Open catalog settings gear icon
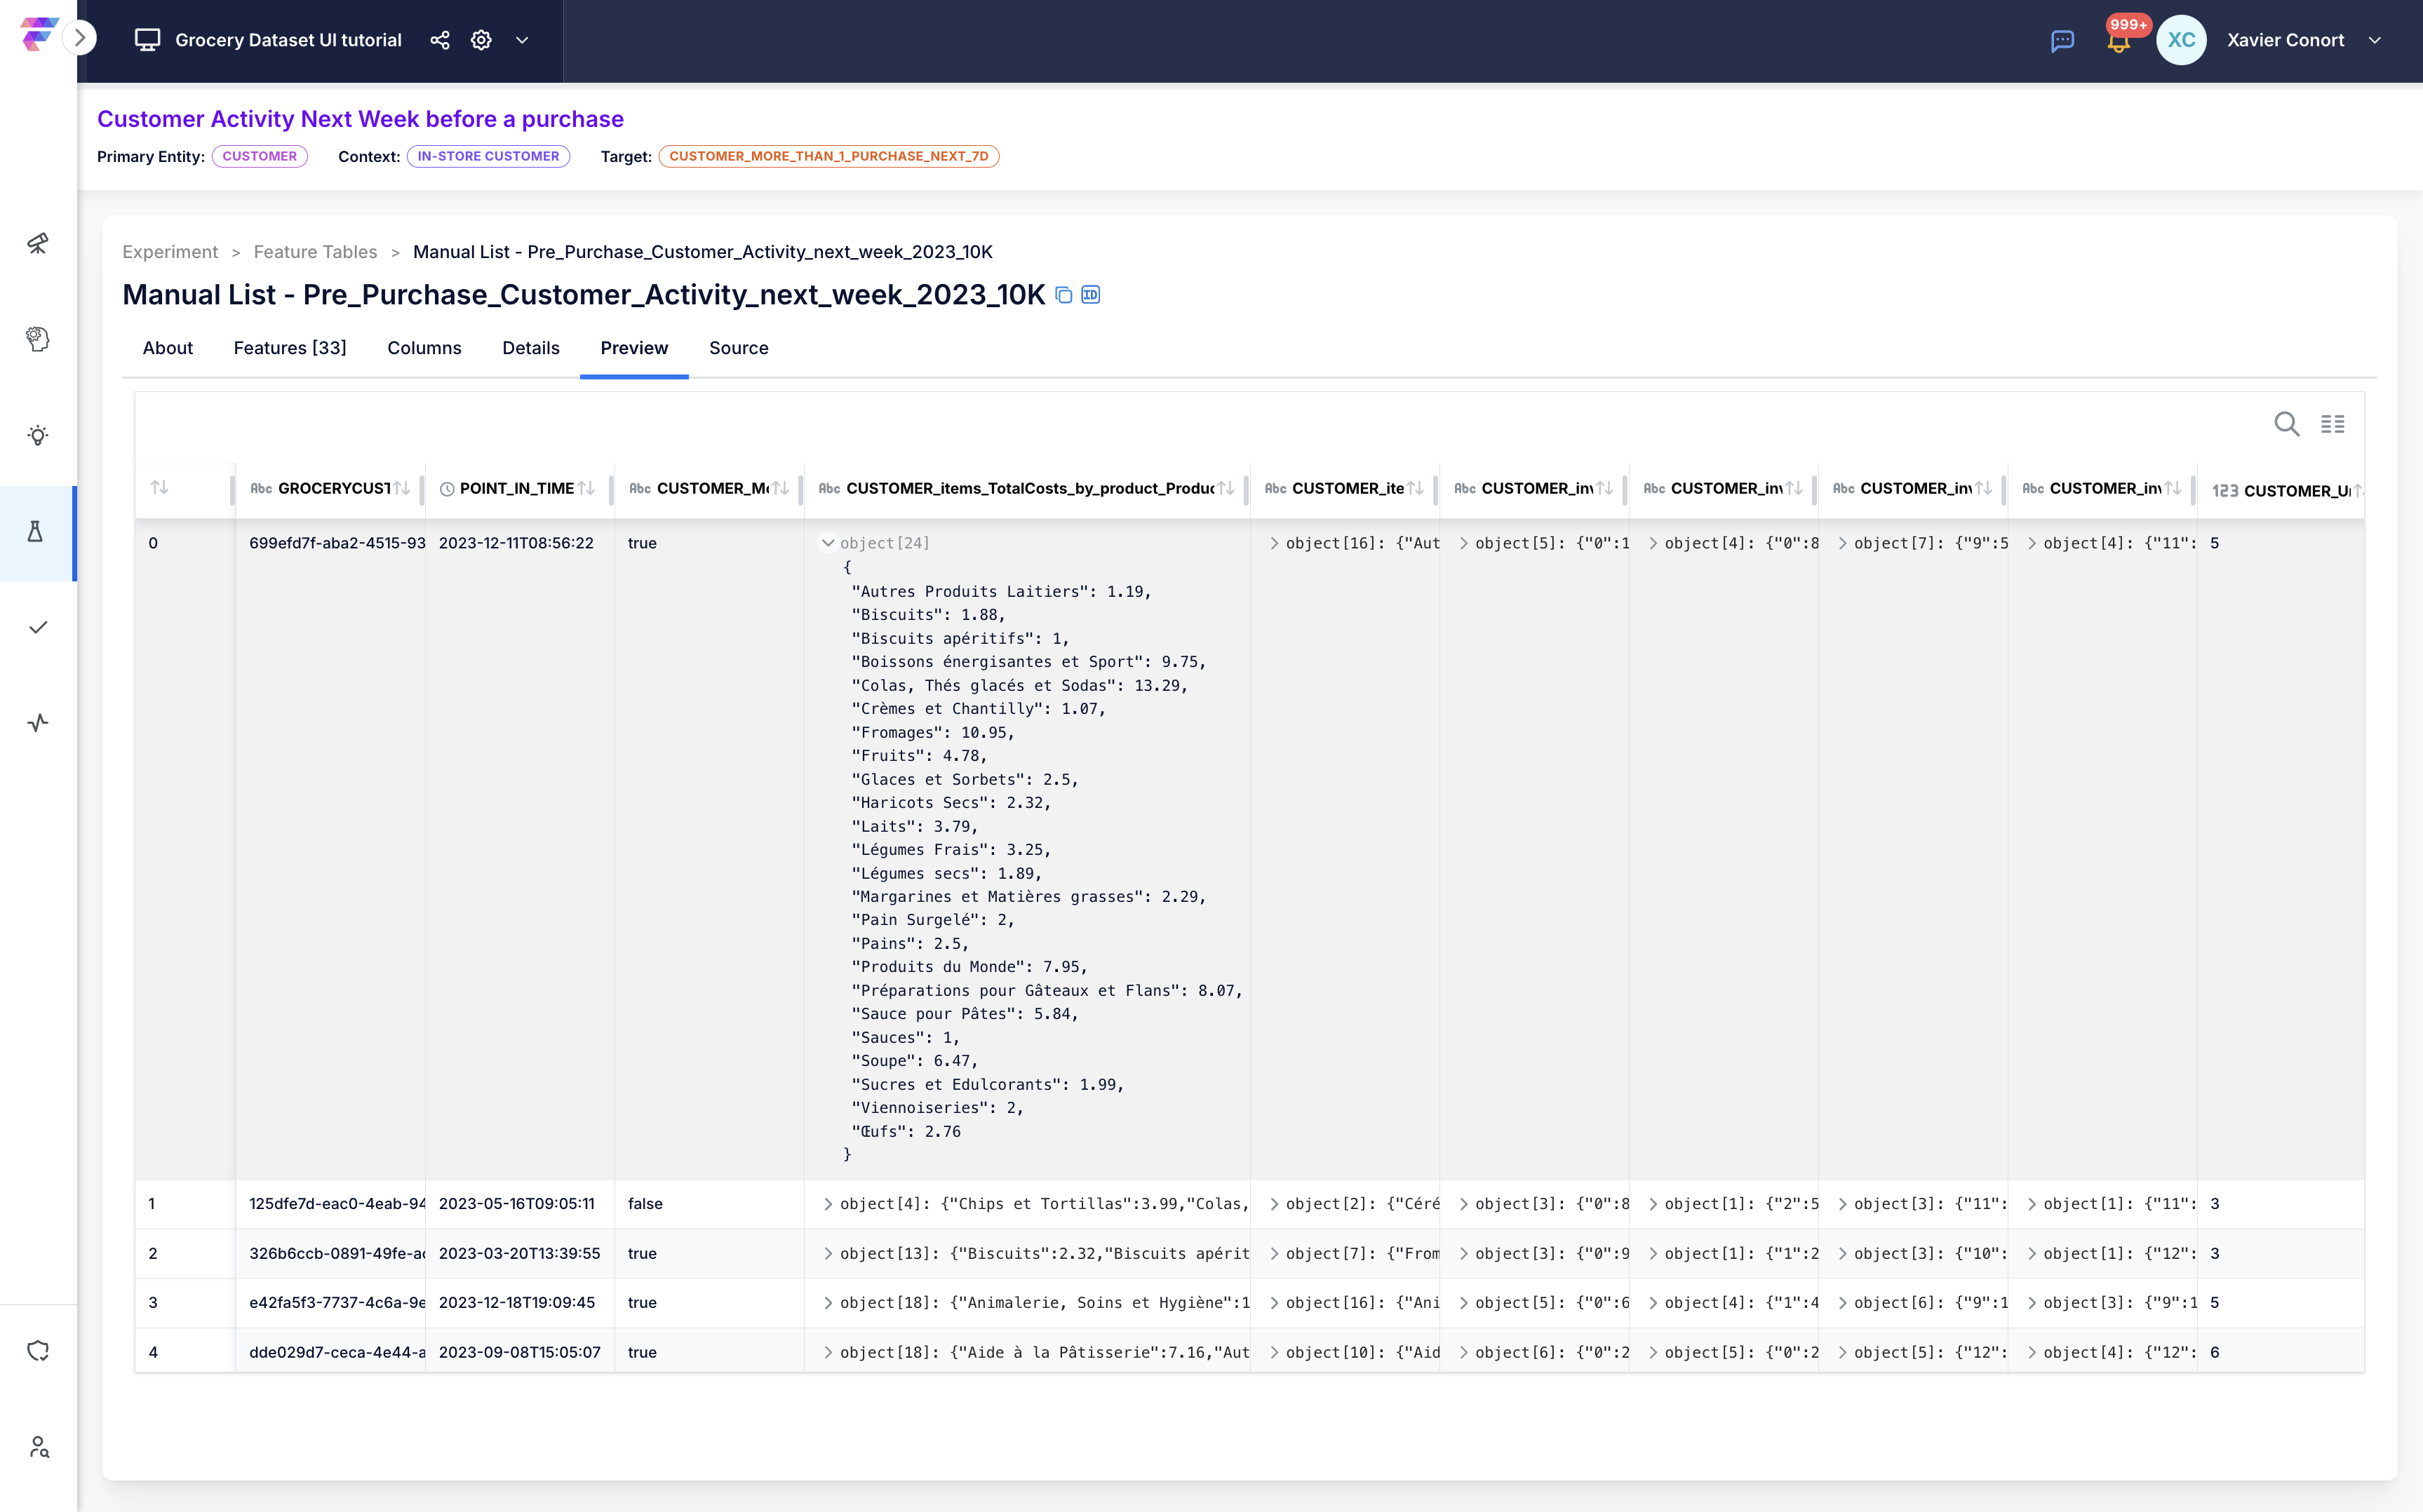 click(481, 40)
